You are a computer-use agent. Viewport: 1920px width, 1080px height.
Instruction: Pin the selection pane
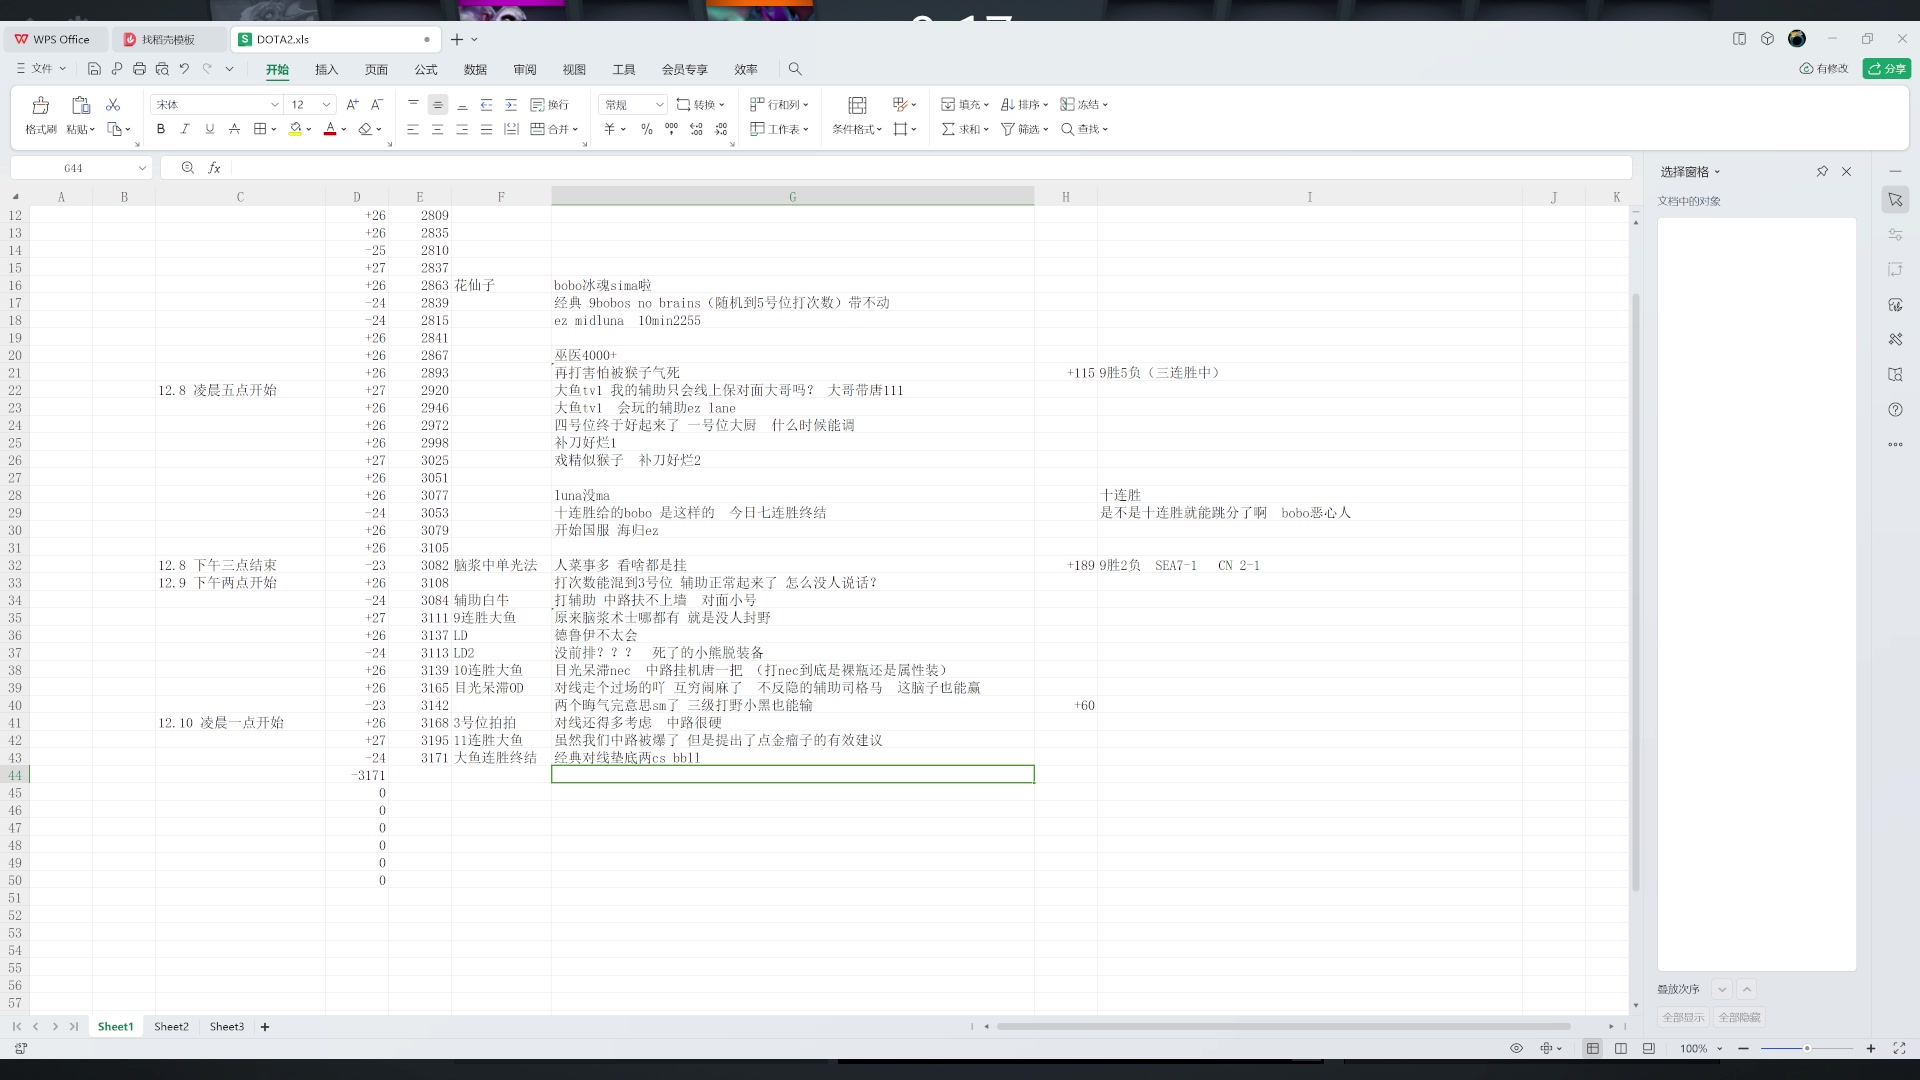[x=1822, y=171]
